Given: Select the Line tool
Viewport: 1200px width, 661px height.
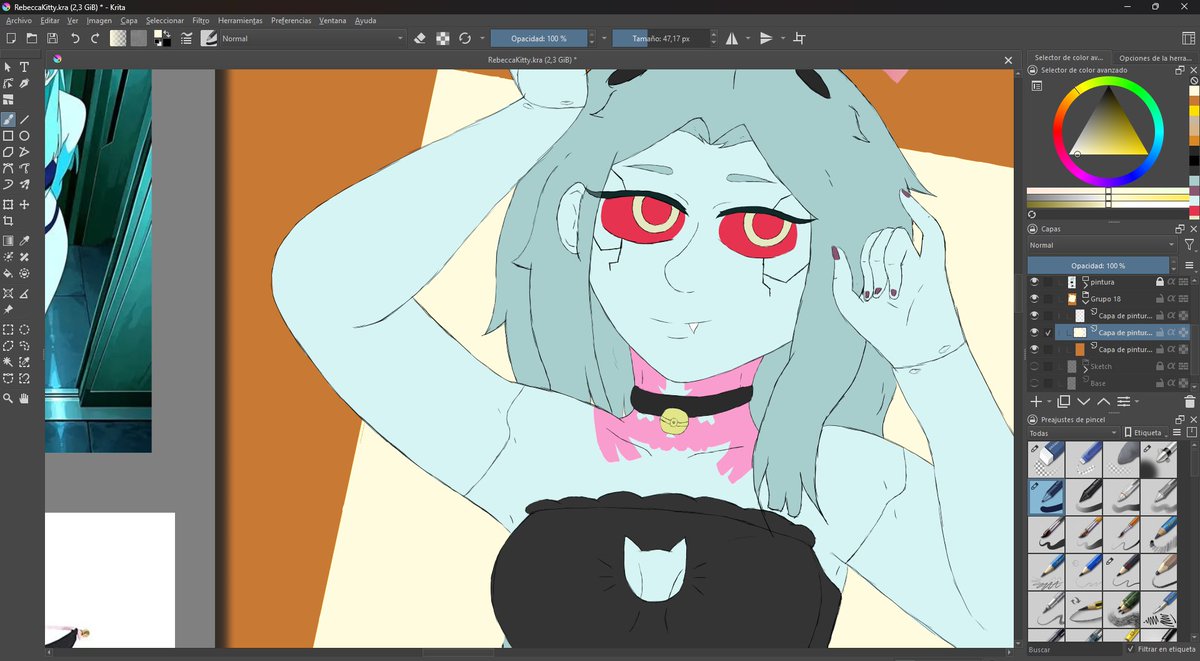Looking at the screenshot, I should (x=24, y=119).
